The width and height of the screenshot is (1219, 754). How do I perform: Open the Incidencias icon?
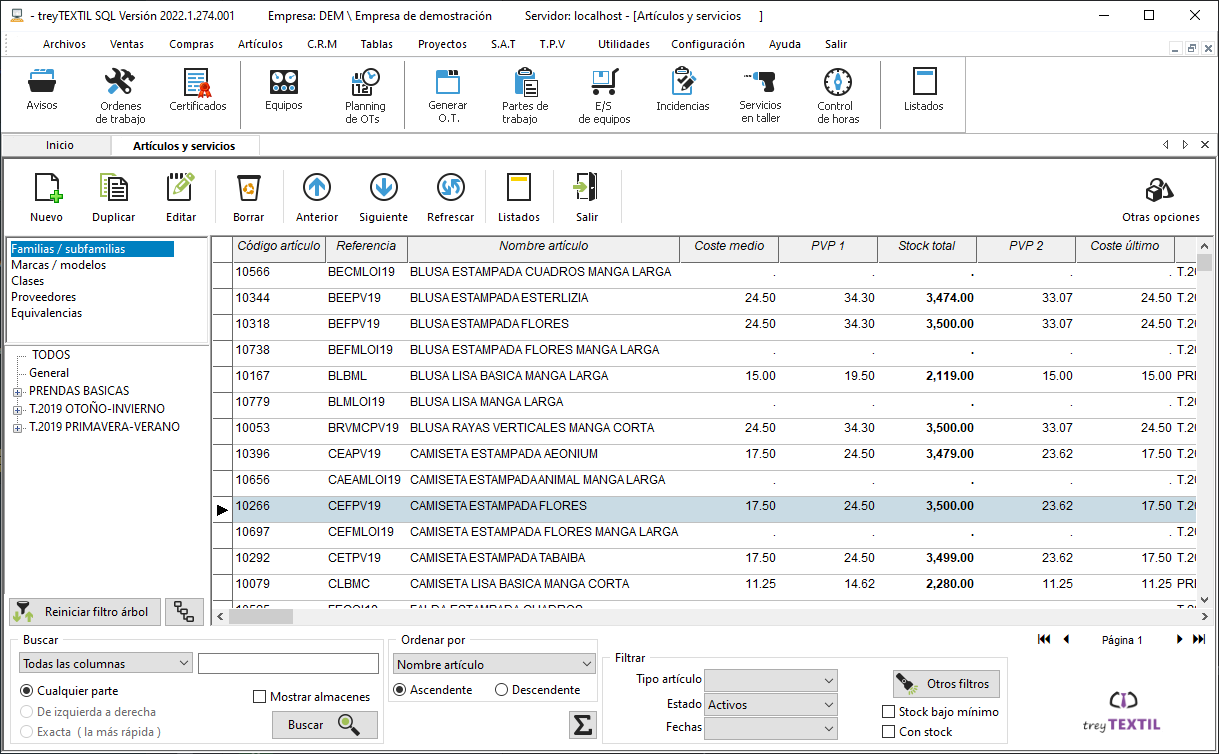[x=683, y=90]
